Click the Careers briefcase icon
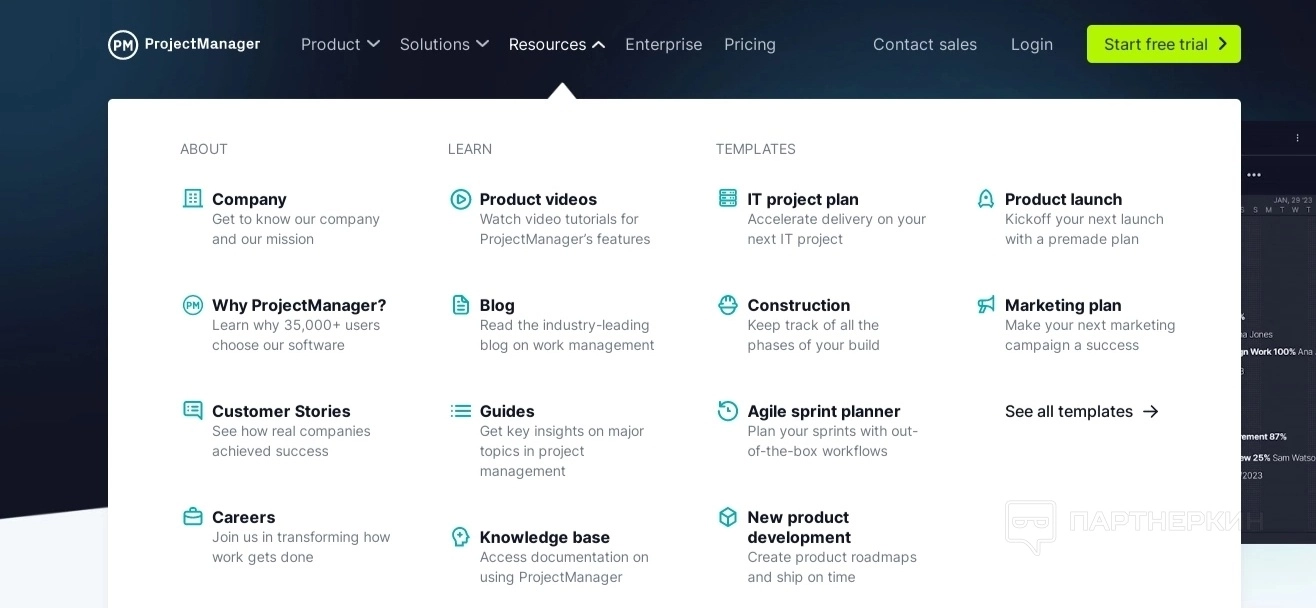 point(193,517)
